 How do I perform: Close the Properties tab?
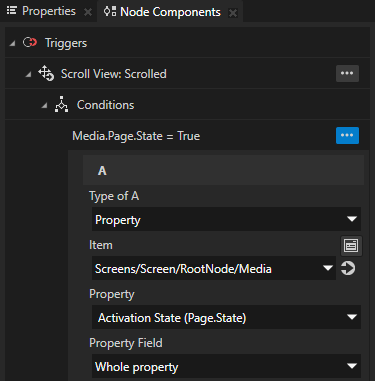coord(88,12)
